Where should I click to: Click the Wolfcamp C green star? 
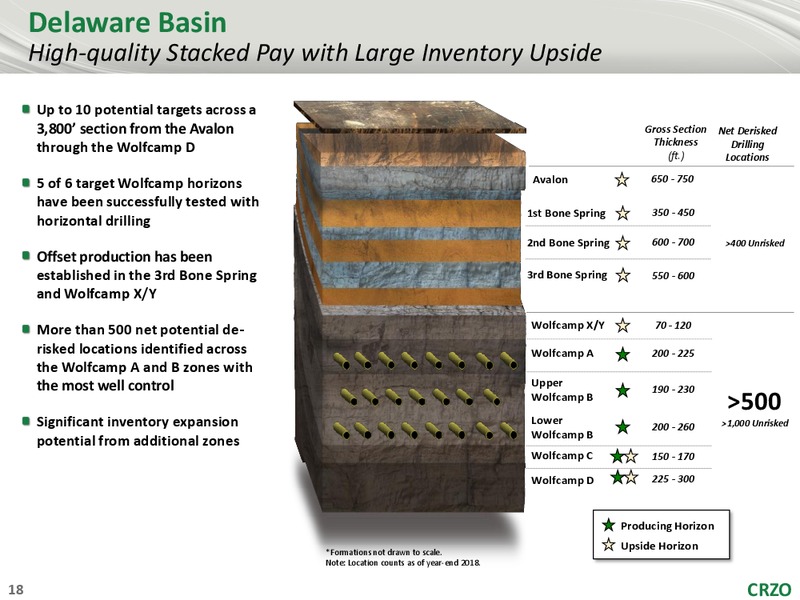click(617, 456)
